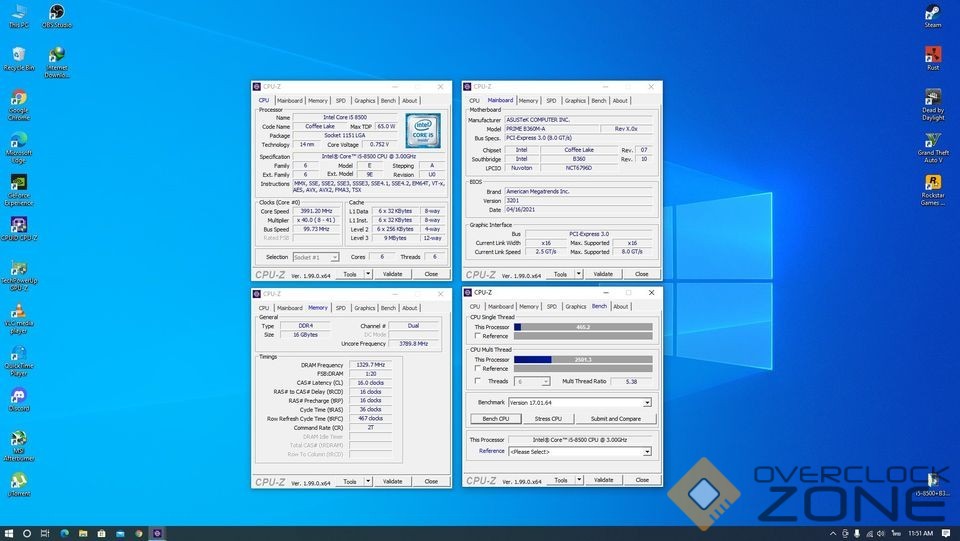Image resolution: width=960 pixels, height=541 pixels.
Task: Click the multi thread This Processor score bar
Action: pos(583,359)
